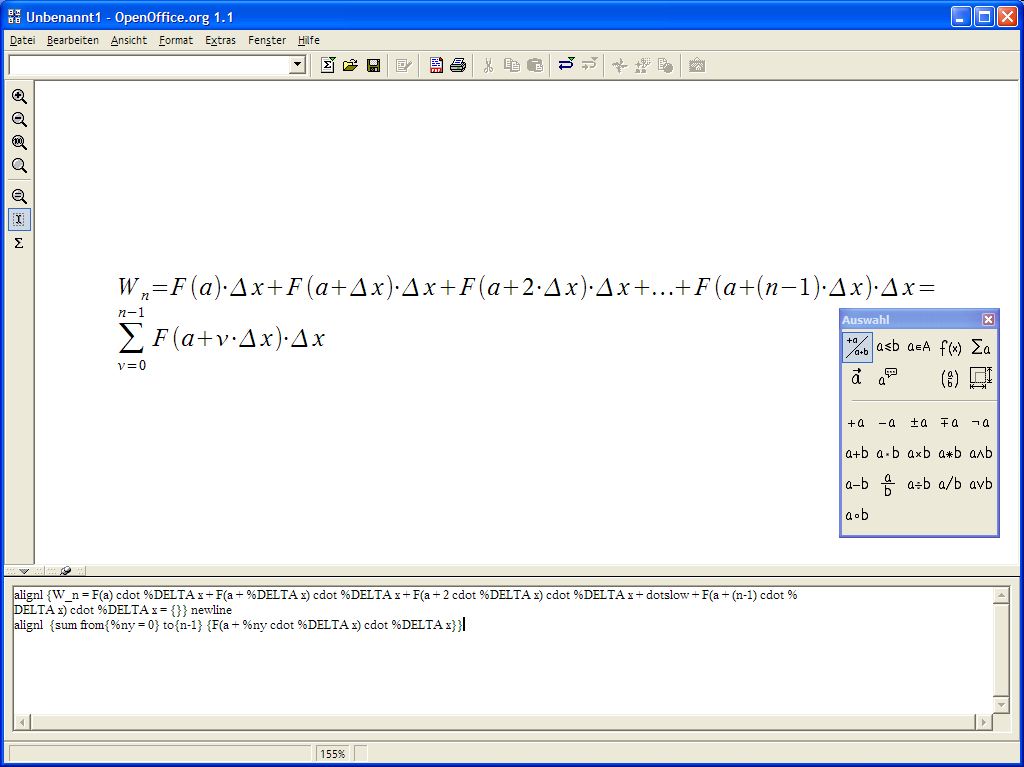Save the document with the floppy icon

tap(373, 65)
